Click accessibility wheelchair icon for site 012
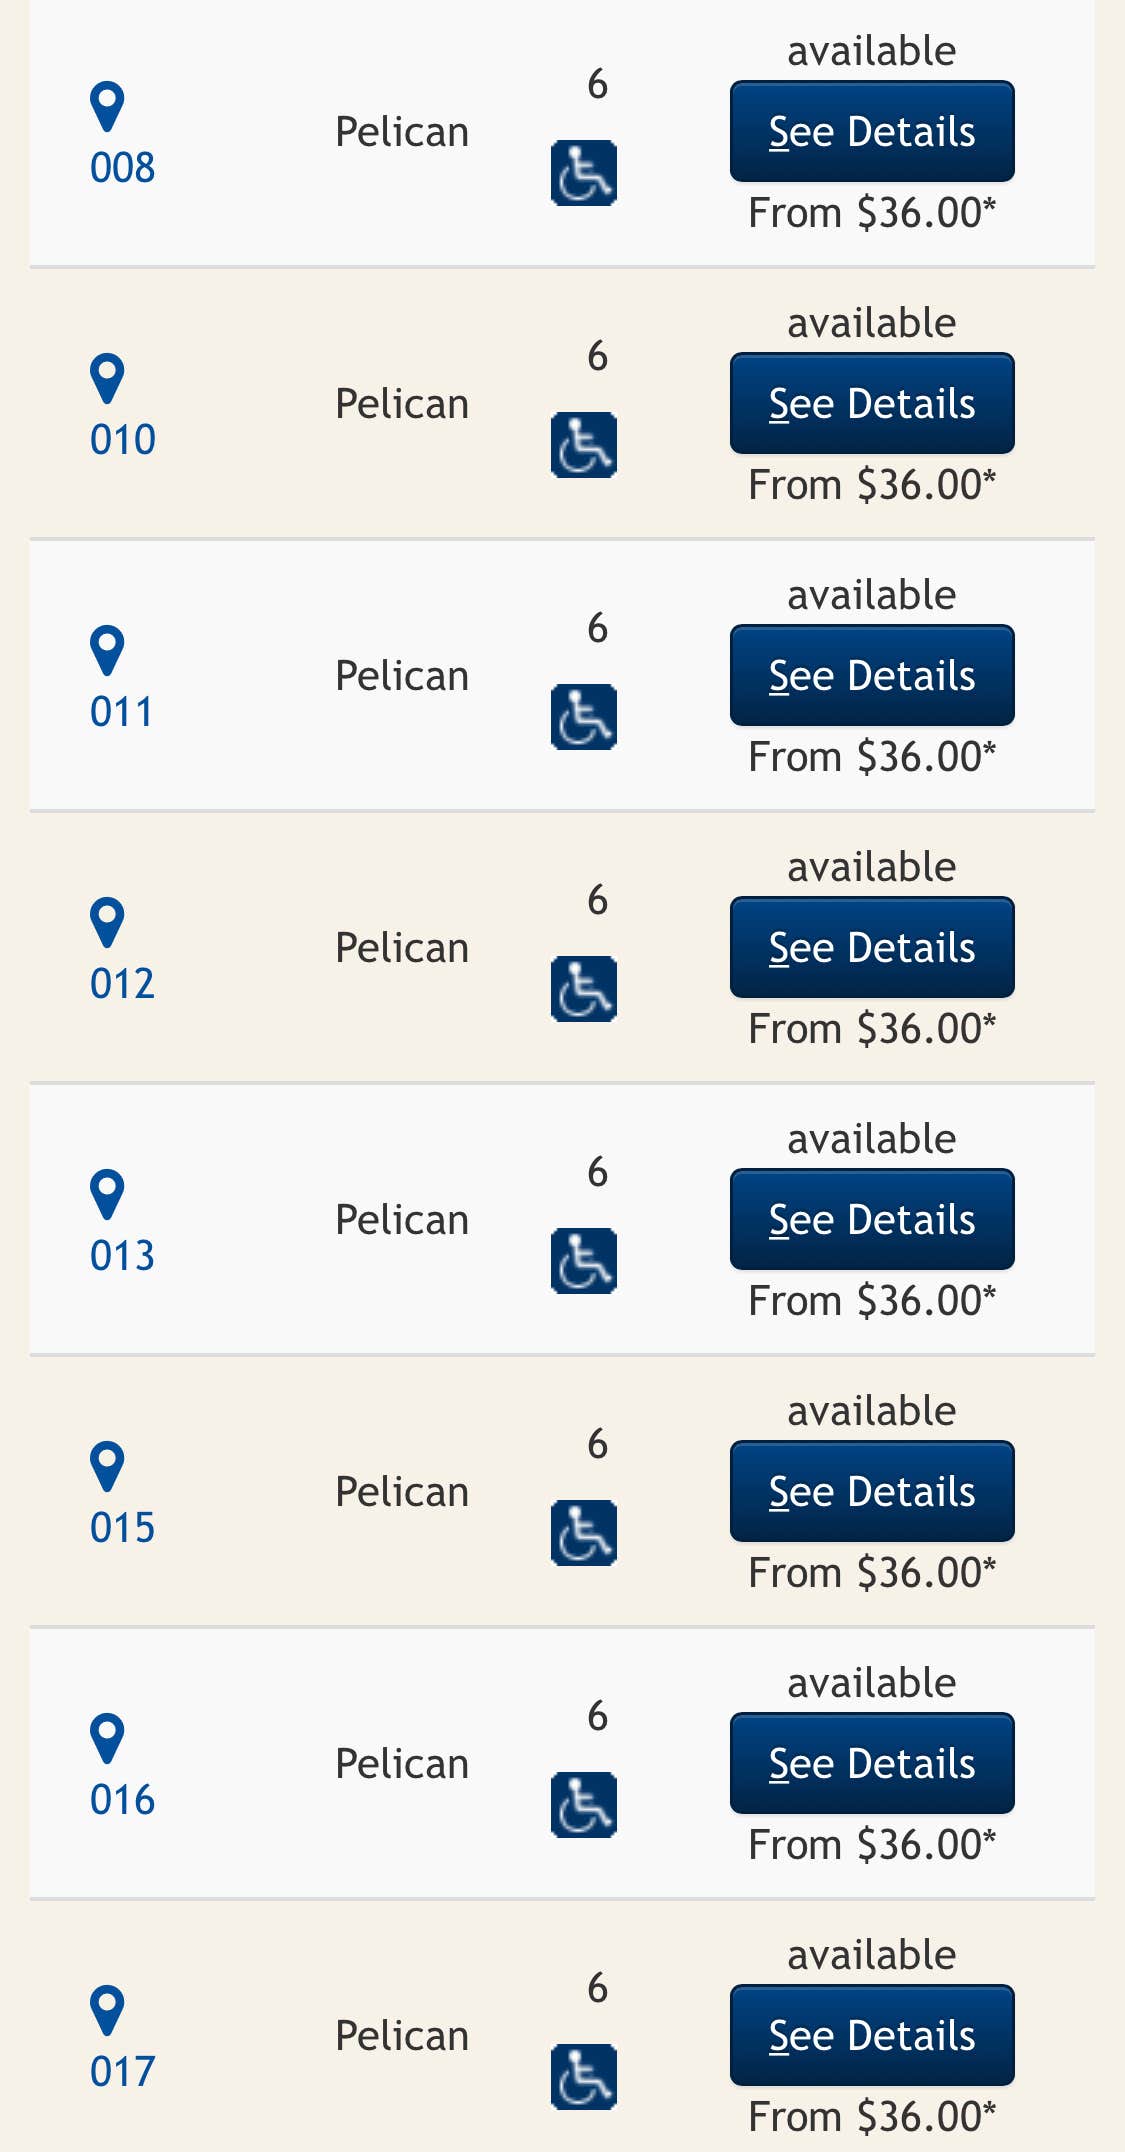This screenshot has height=2152, width=1125. pos(584,989)
